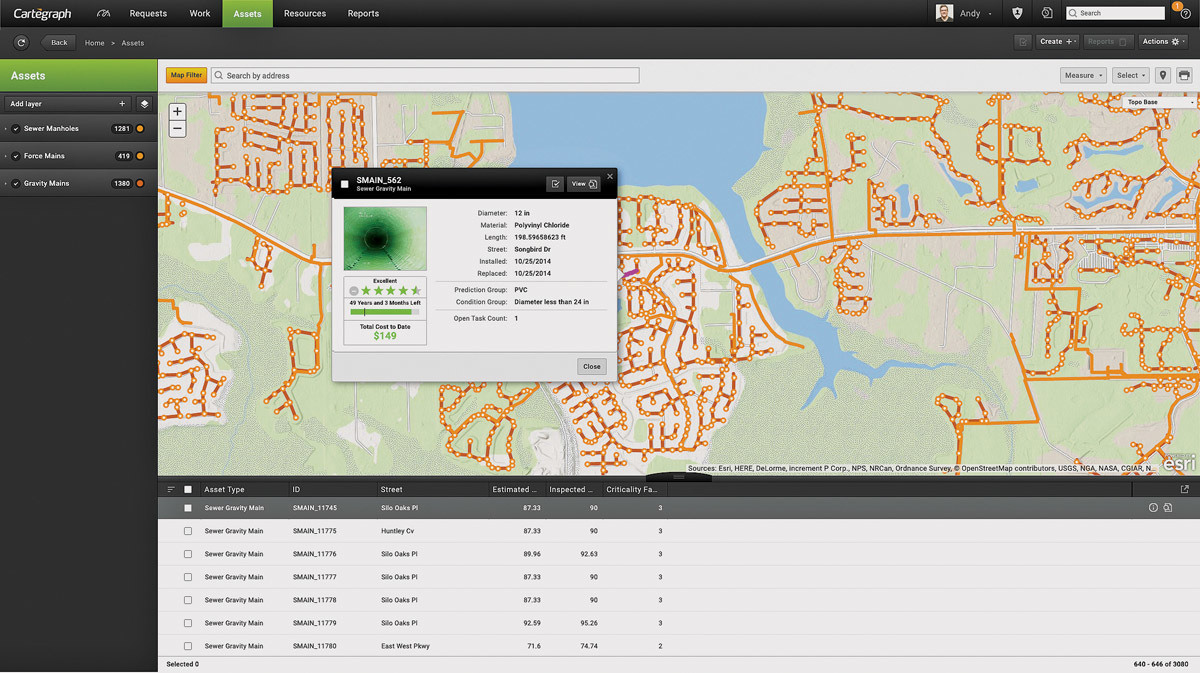Zoom out on the map
The image size is (1200, 673).
177,129
